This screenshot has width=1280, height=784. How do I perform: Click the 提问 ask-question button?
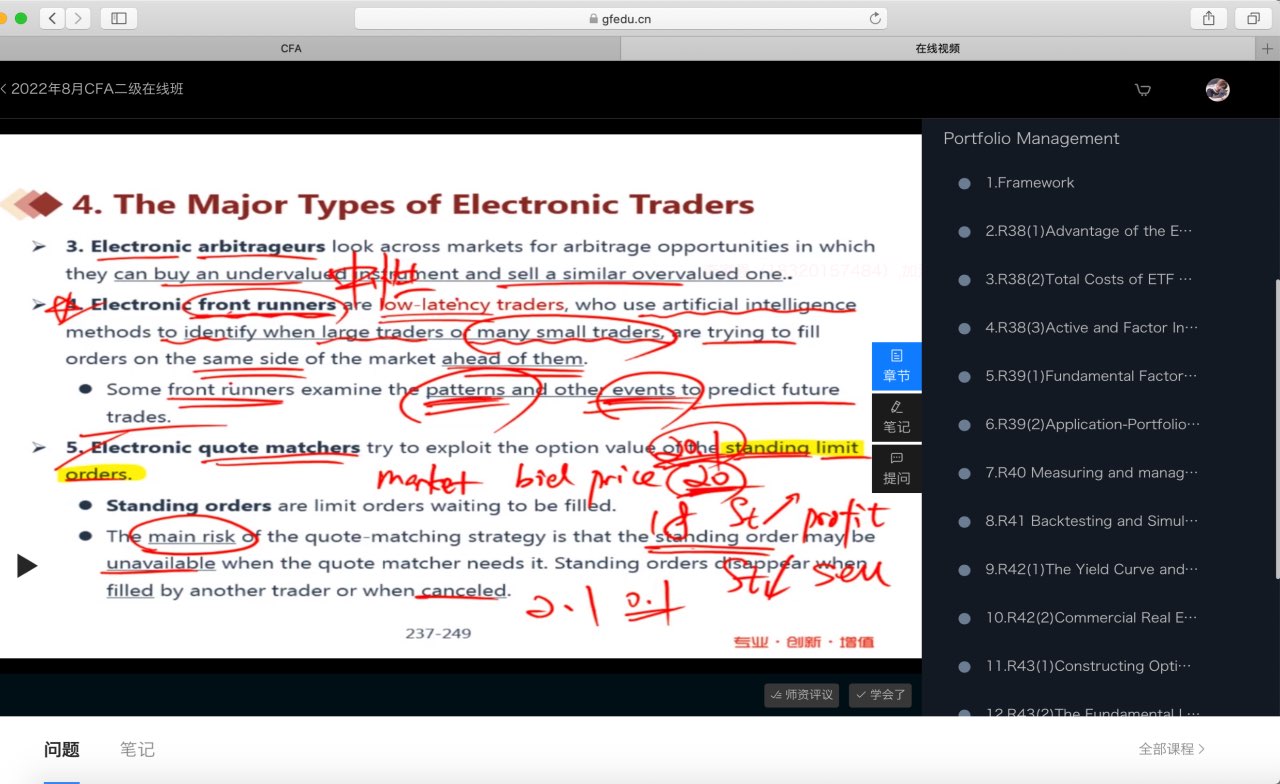point(897,468)
